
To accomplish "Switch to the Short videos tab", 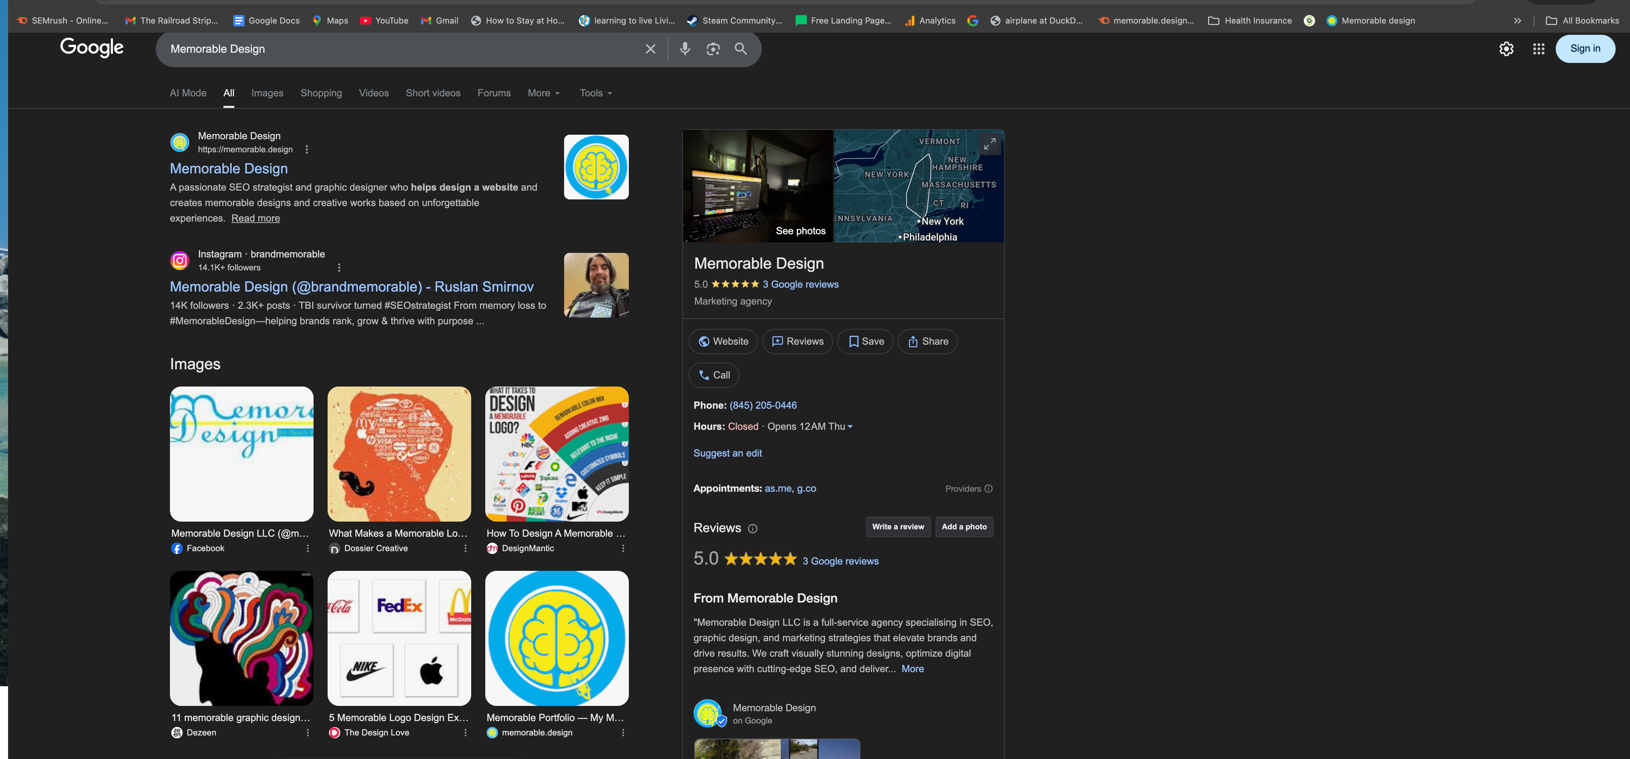I will coord(433,93).
